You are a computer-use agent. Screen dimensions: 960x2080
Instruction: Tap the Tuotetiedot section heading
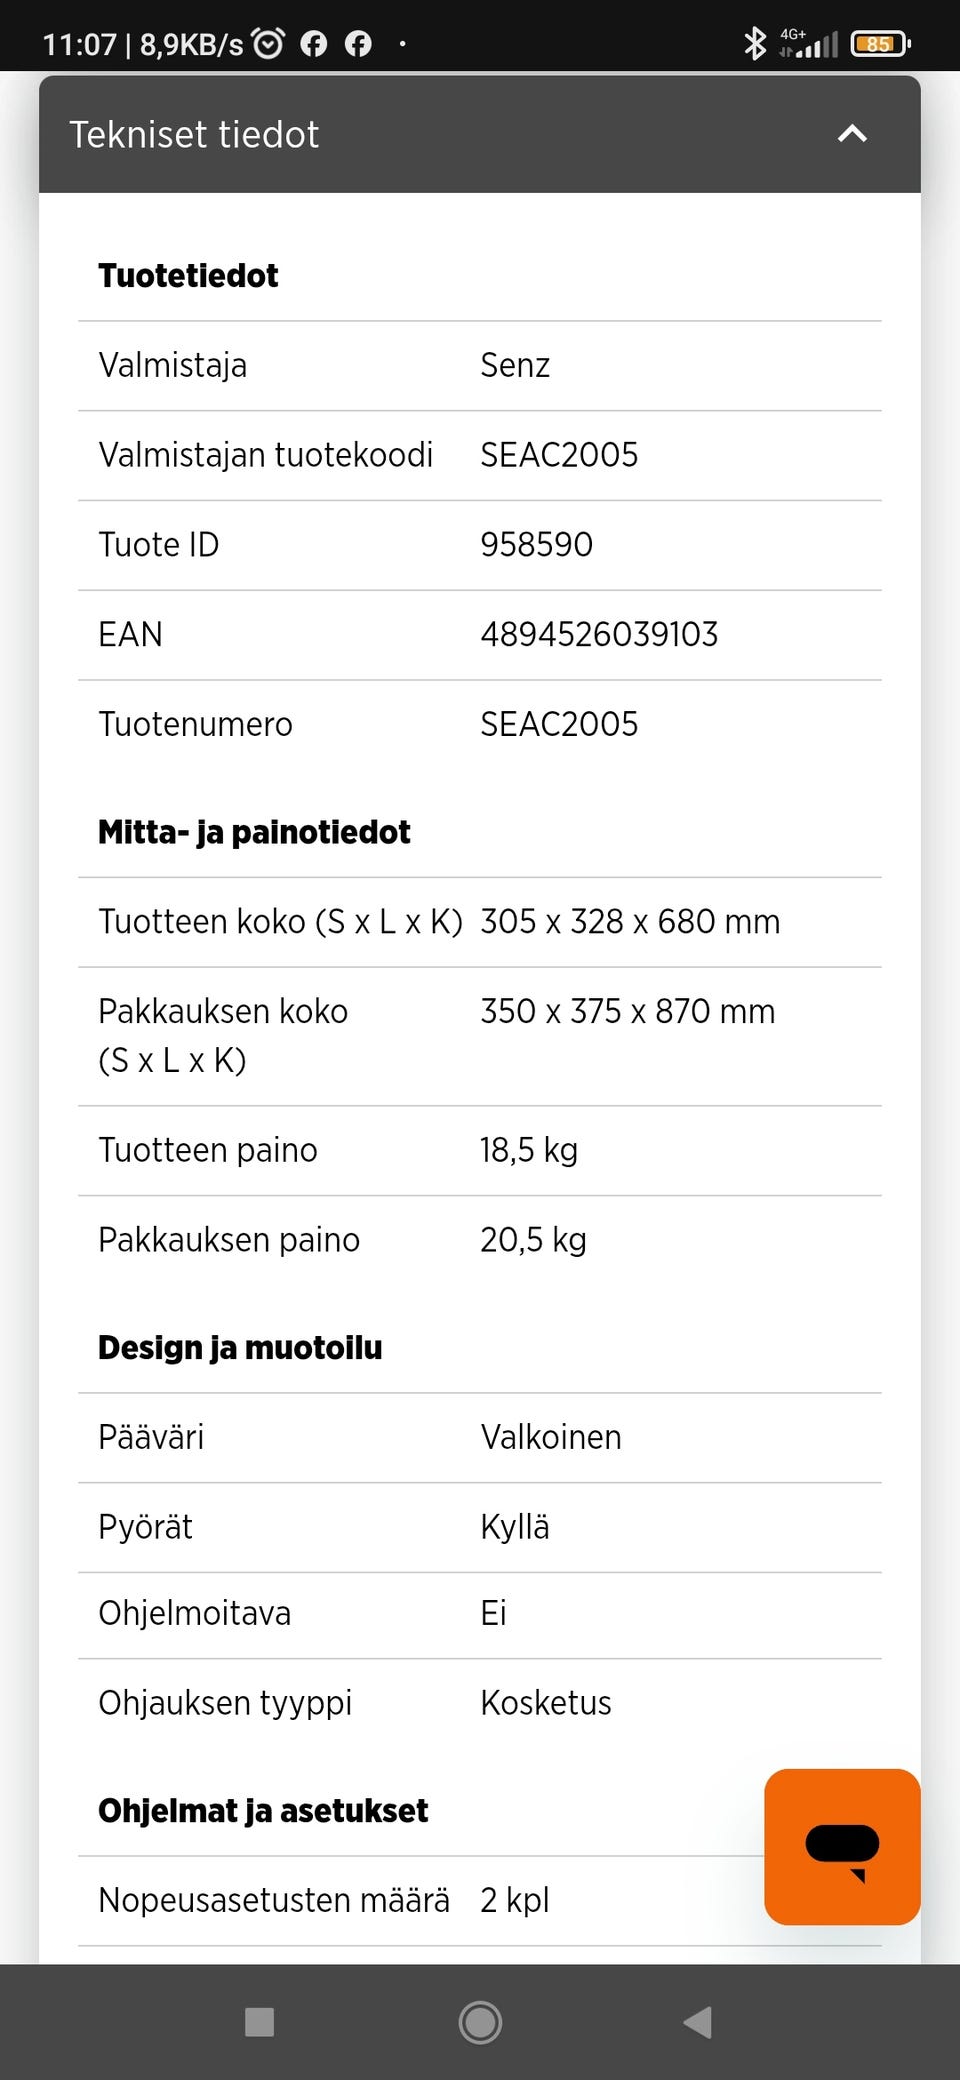click(x=188, y=275)
